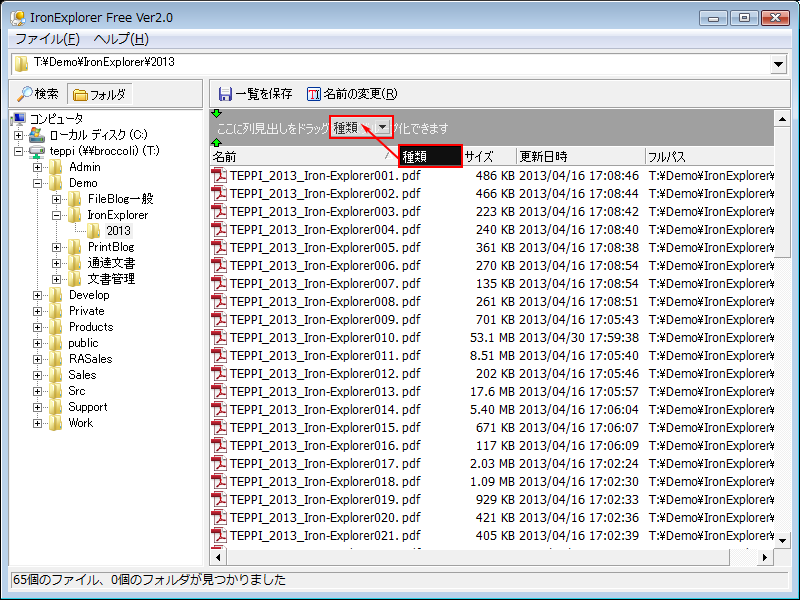Click the Sales folder icon in the tree

[x=56, y=374]
